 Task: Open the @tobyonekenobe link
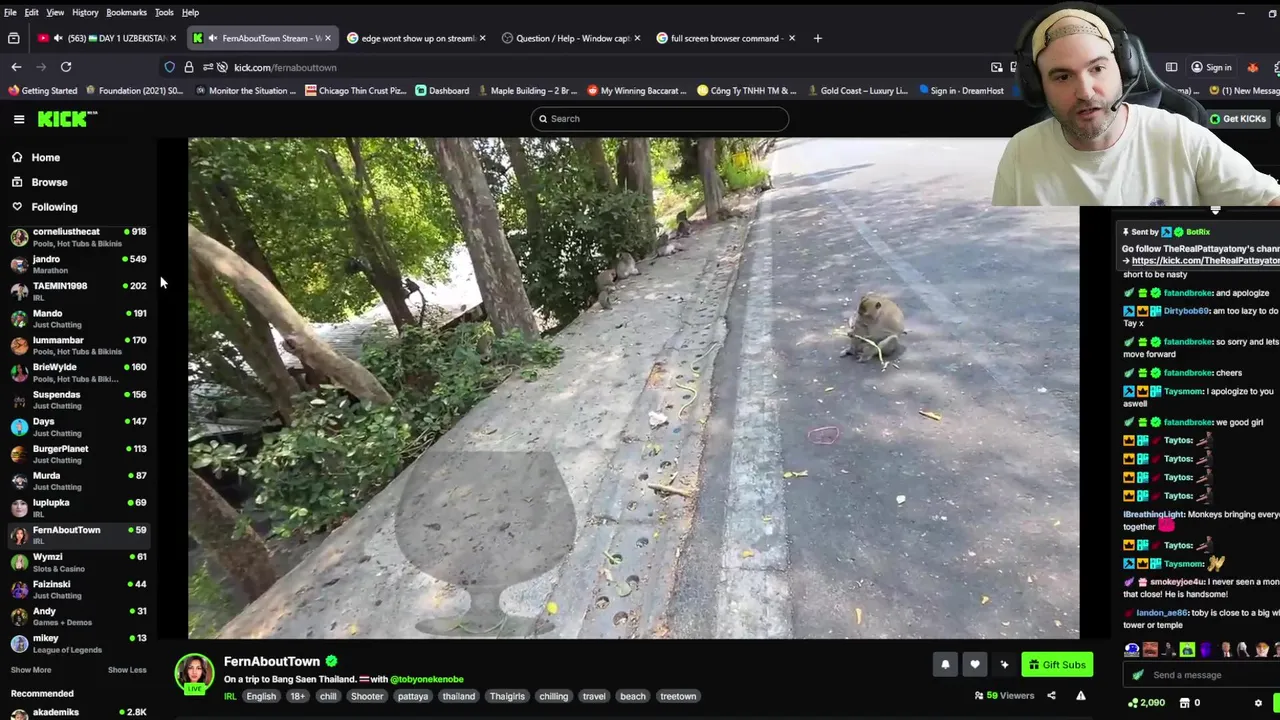(x=427, y=679)
